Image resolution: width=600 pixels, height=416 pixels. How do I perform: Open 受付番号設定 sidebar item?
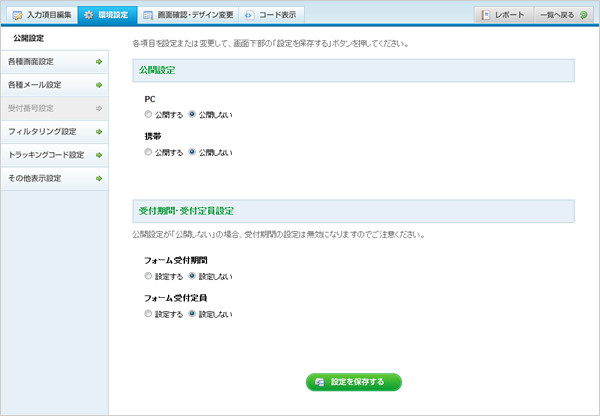54,108
